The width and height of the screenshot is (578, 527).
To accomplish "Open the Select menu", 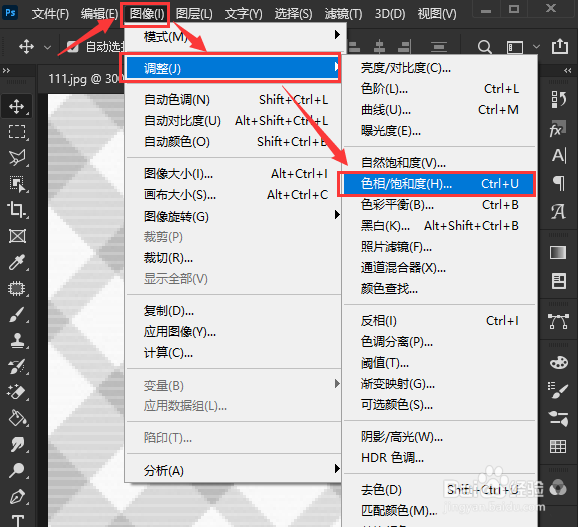I will (x=293, y=14).
